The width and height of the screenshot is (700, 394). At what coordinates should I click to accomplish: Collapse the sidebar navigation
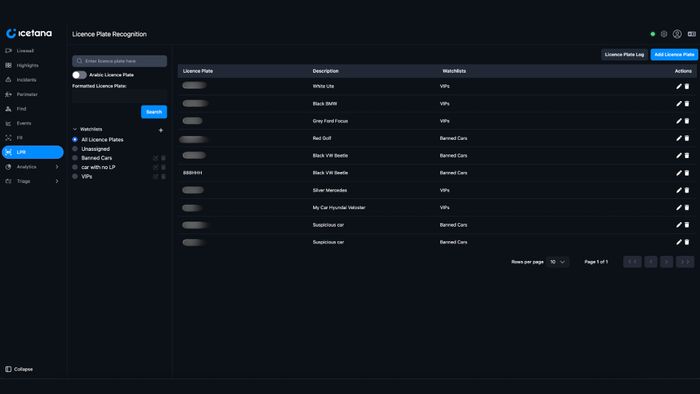(x=19, y=369)
